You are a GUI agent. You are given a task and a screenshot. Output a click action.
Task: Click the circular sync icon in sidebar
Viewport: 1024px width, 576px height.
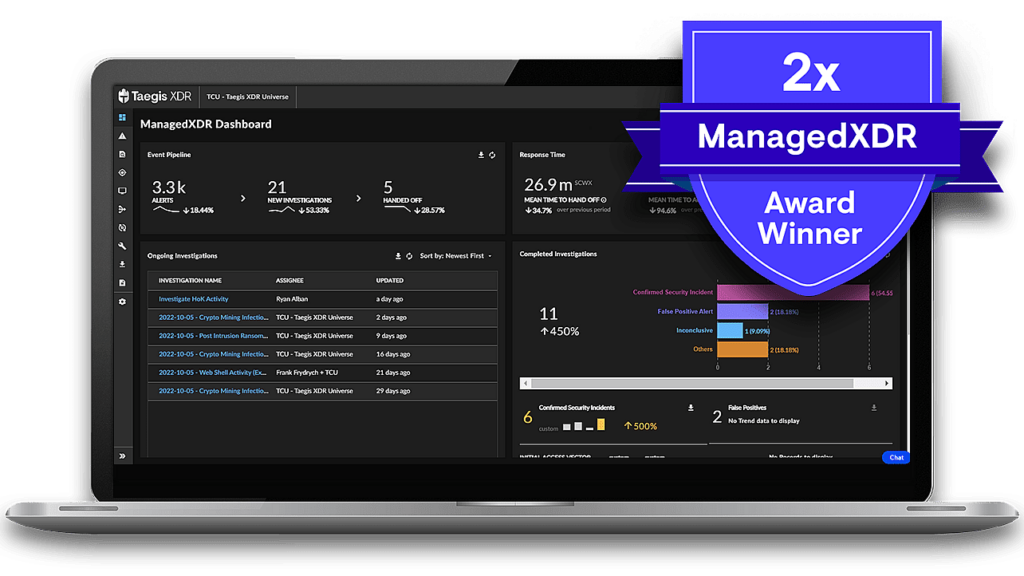[x=122, y=228]
